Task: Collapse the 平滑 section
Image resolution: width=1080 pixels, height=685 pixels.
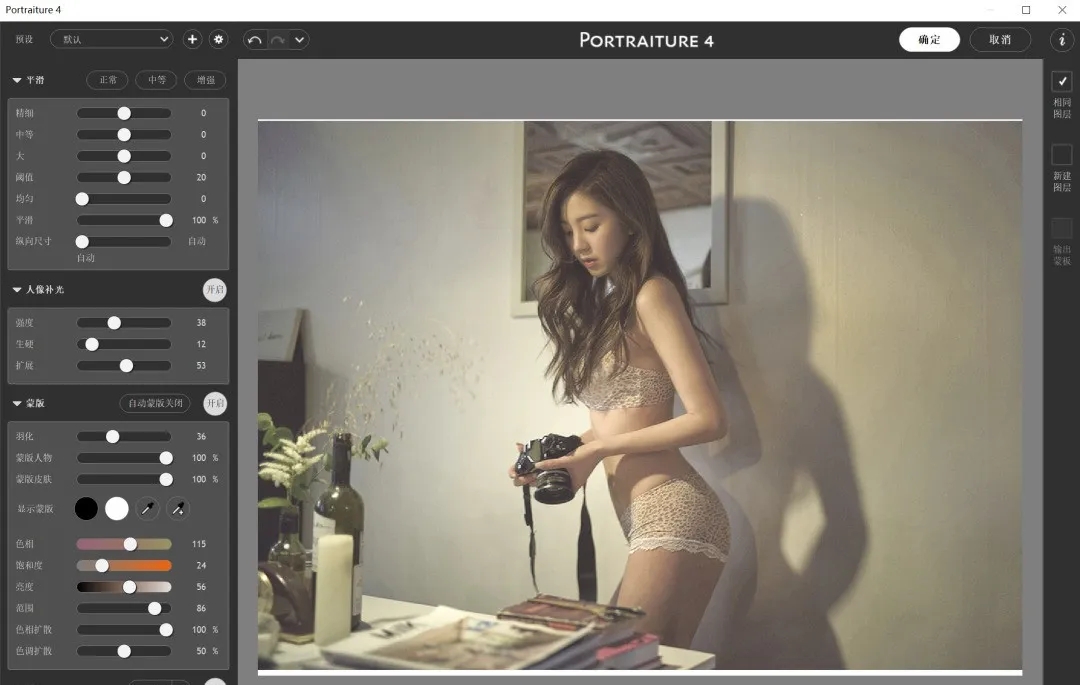Action: click(17, 80)
